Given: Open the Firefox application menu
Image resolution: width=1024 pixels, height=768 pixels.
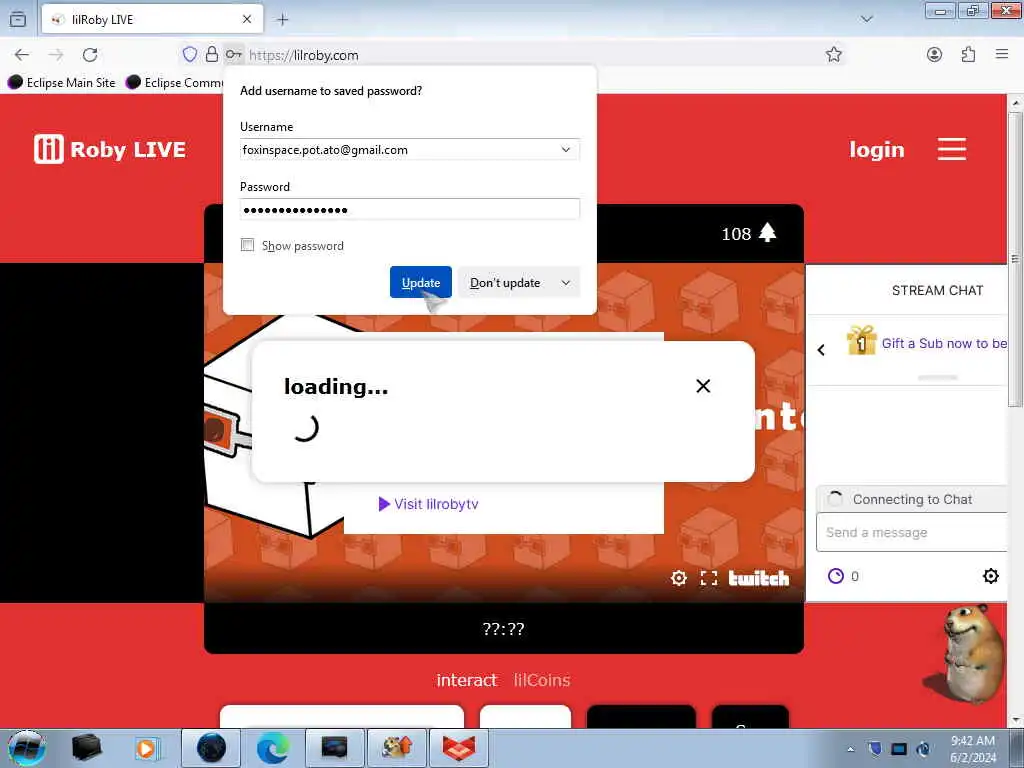Looking at the screenshot, I should click(1002, 54).
